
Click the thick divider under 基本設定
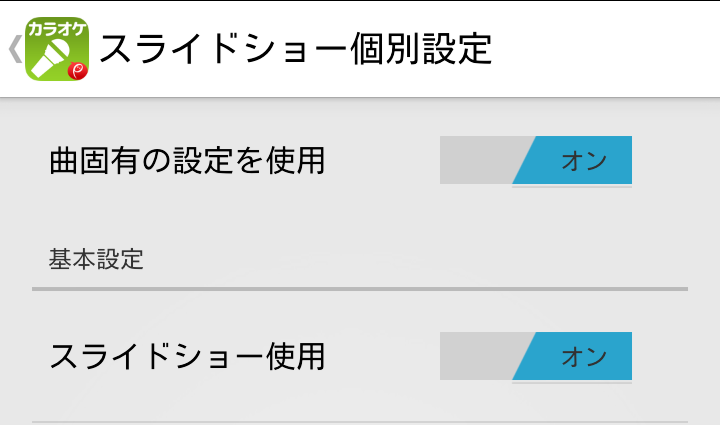point(360,289)
